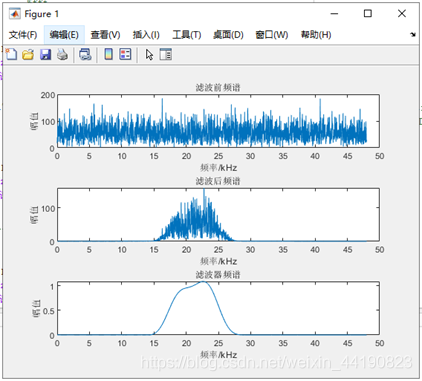
Task: Open the 桌面(D) menu
Action: click(228, 35)
